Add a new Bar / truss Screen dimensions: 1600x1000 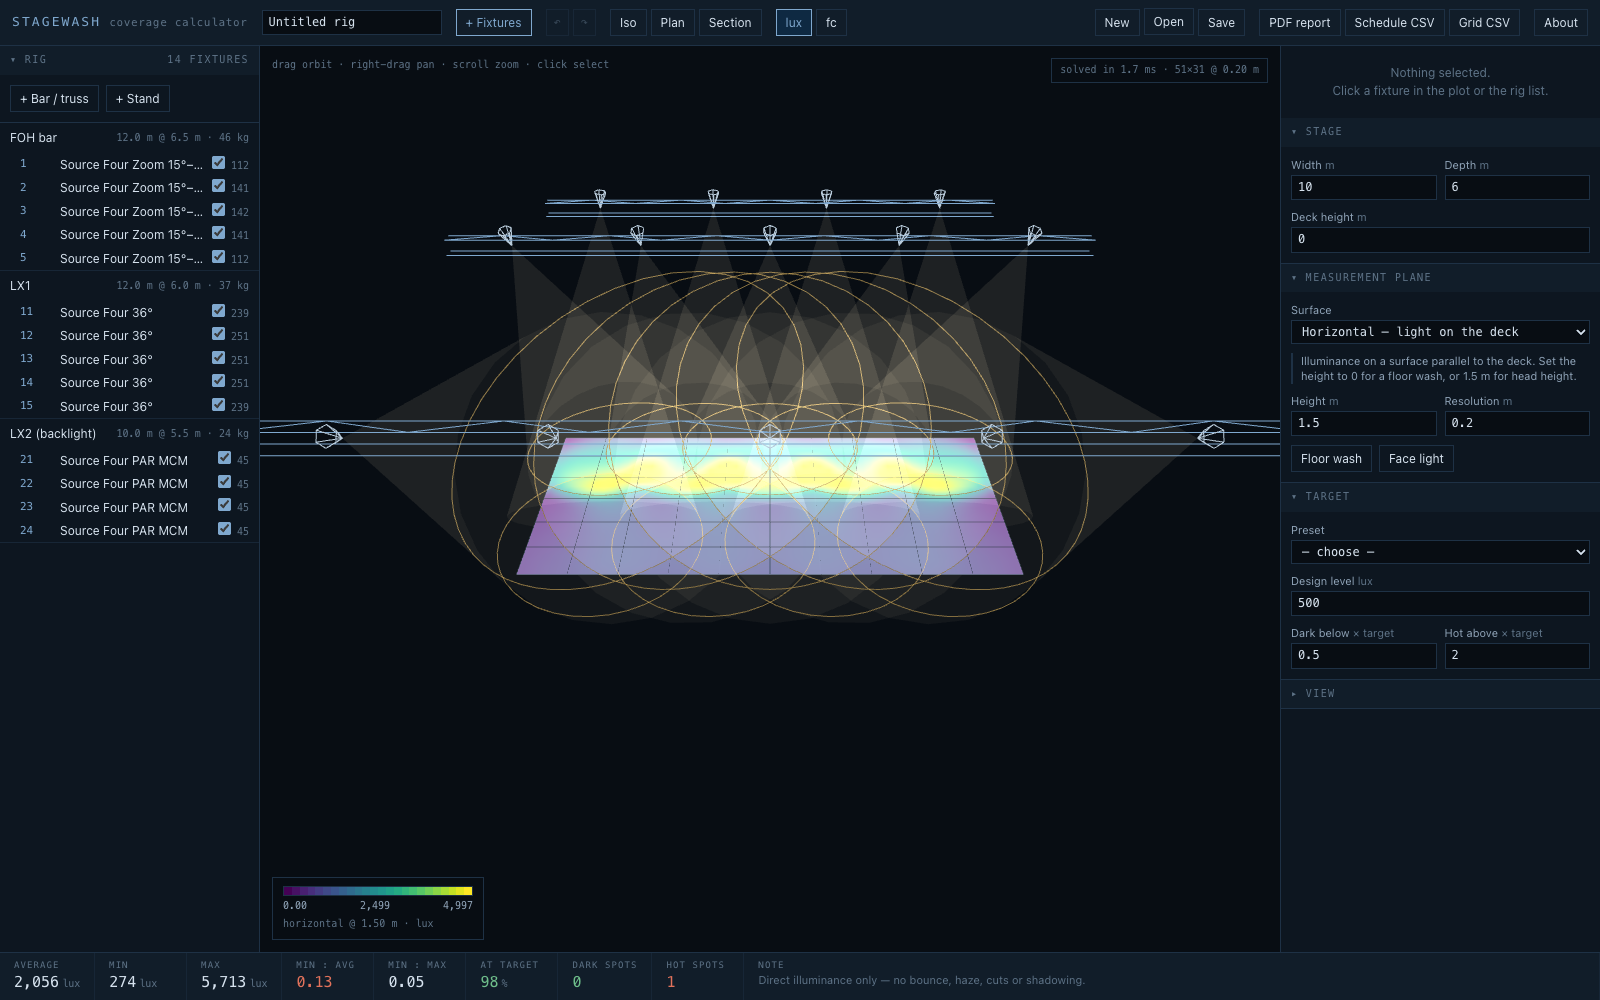(x=54, y=99)
